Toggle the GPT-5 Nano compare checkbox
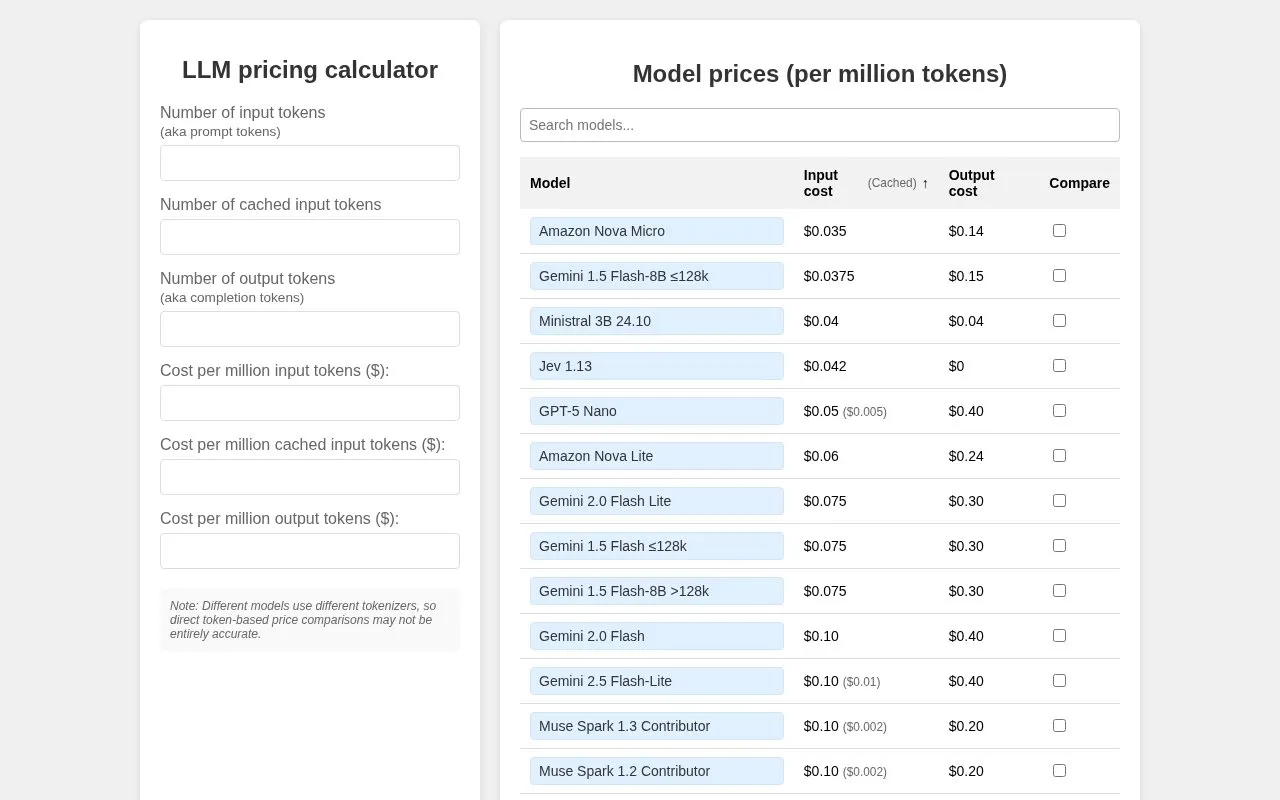Viewport: 1280px width, 800px height. tap(1059, 411)
